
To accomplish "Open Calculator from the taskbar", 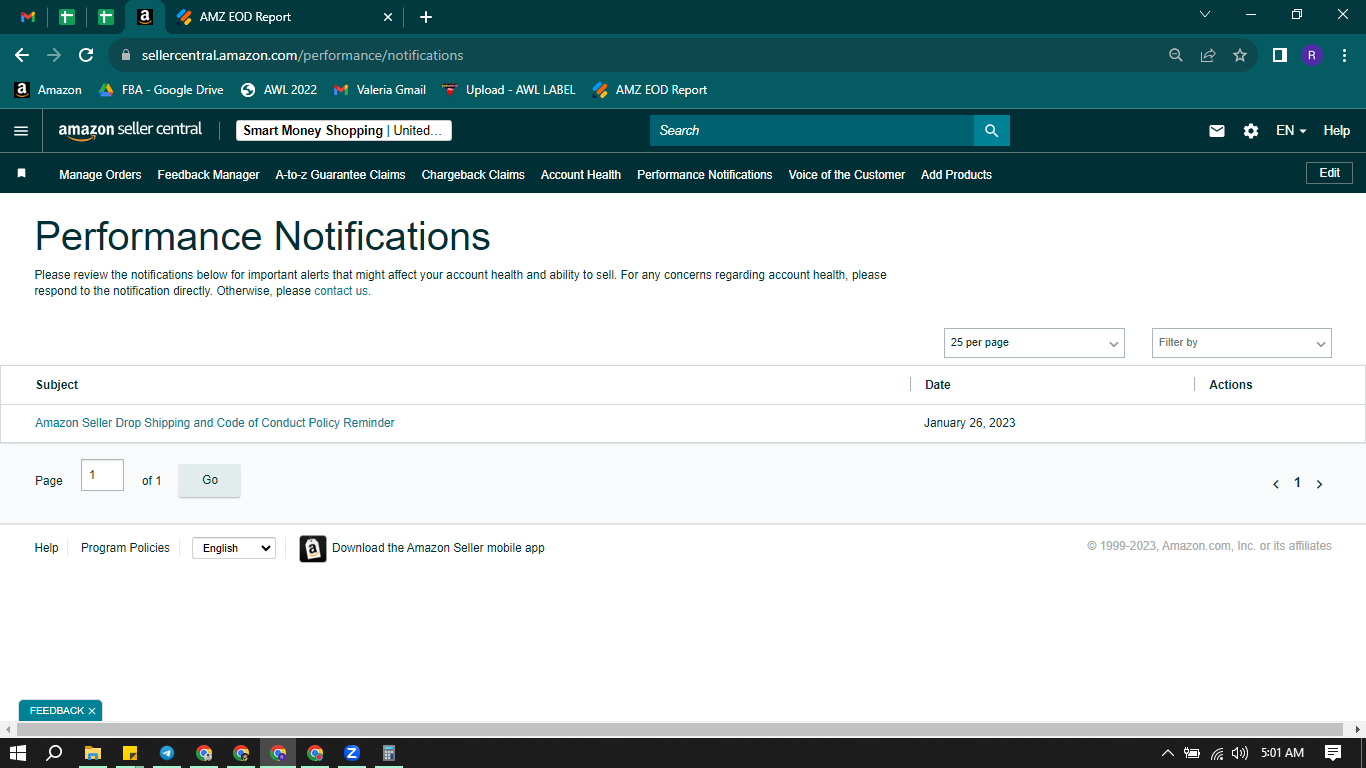I will click(x=389, y=753).
